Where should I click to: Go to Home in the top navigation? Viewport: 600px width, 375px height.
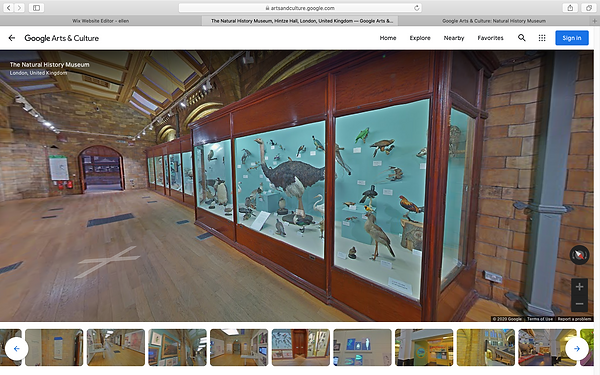(388, 38)
